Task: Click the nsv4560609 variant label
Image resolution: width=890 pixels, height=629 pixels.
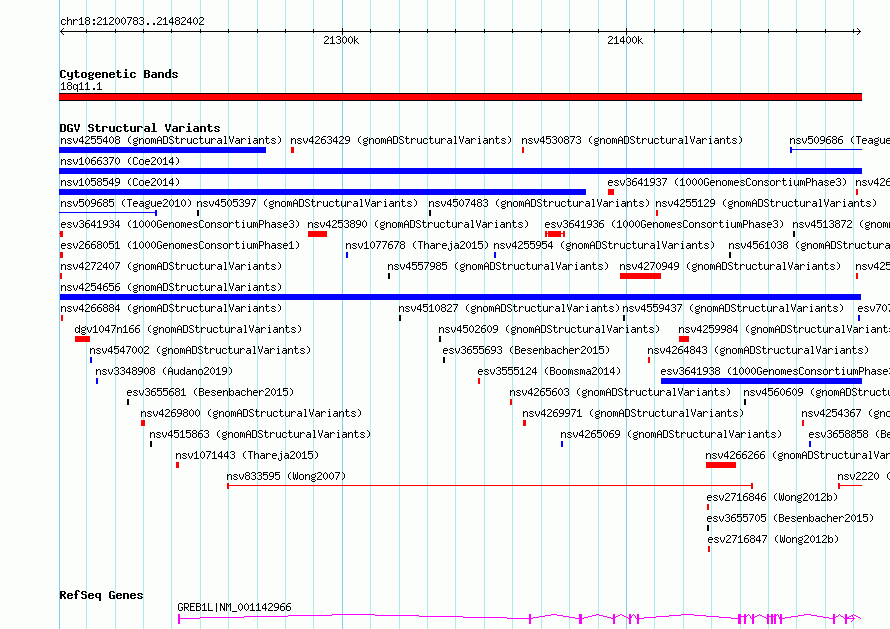Action: (816, 392)
